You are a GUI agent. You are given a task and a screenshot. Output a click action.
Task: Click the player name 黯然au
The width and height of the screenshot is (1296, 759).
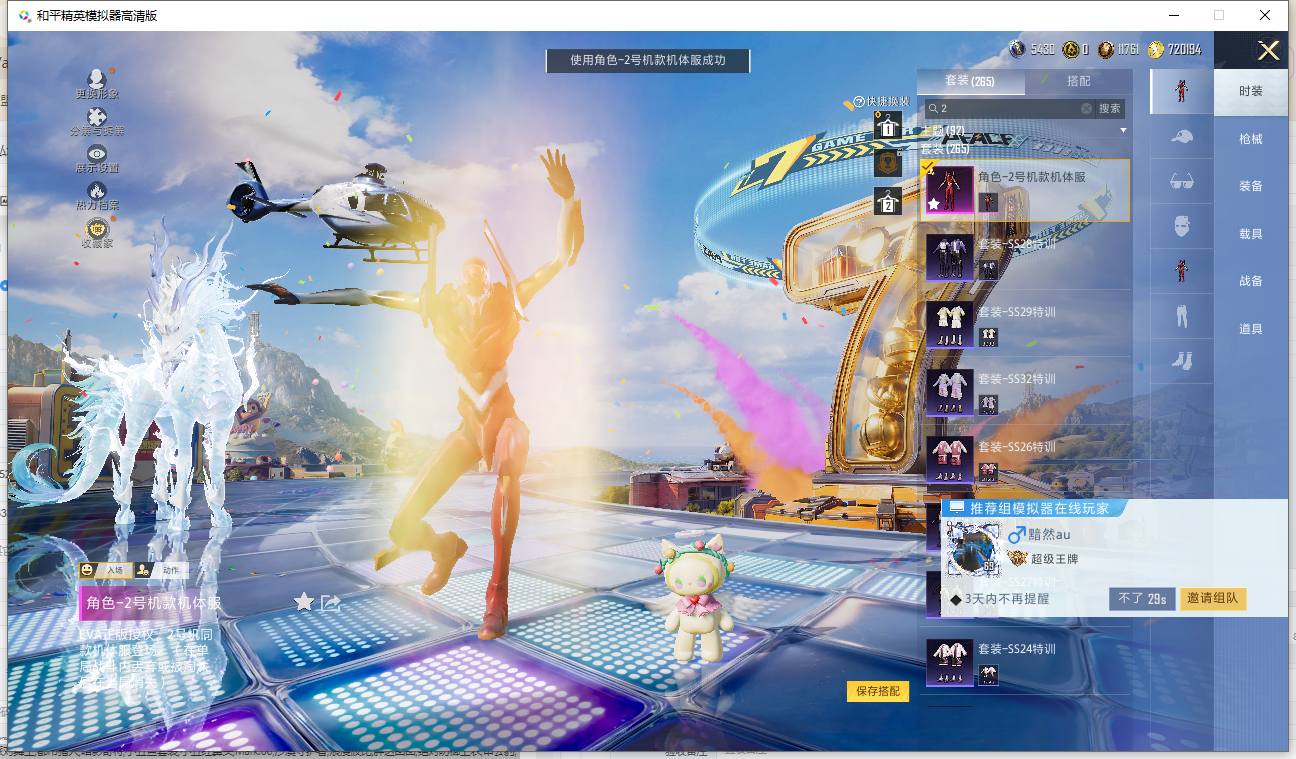click(1049, 534)
